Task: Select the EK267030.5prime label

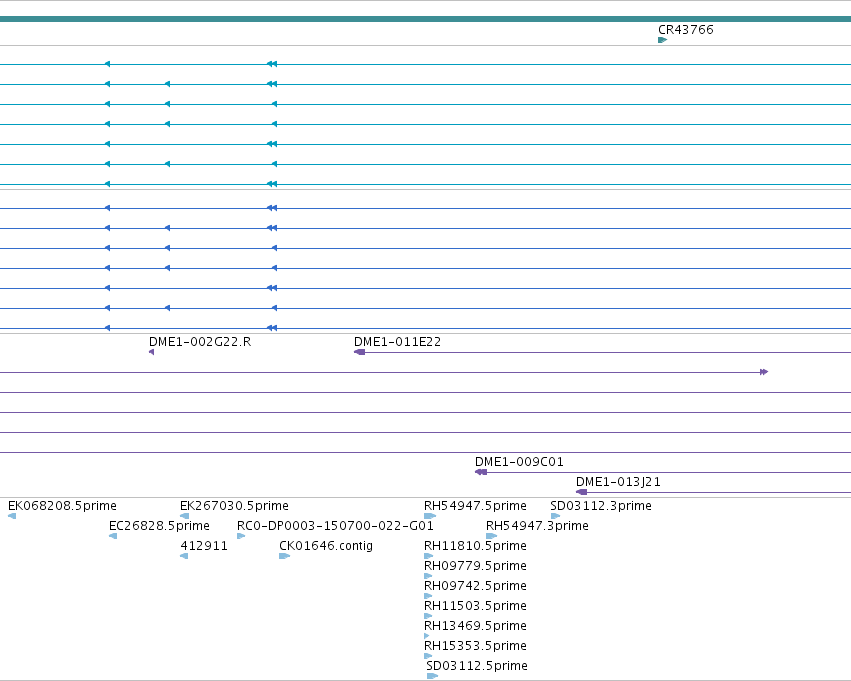Action: [x=234, y=506]
